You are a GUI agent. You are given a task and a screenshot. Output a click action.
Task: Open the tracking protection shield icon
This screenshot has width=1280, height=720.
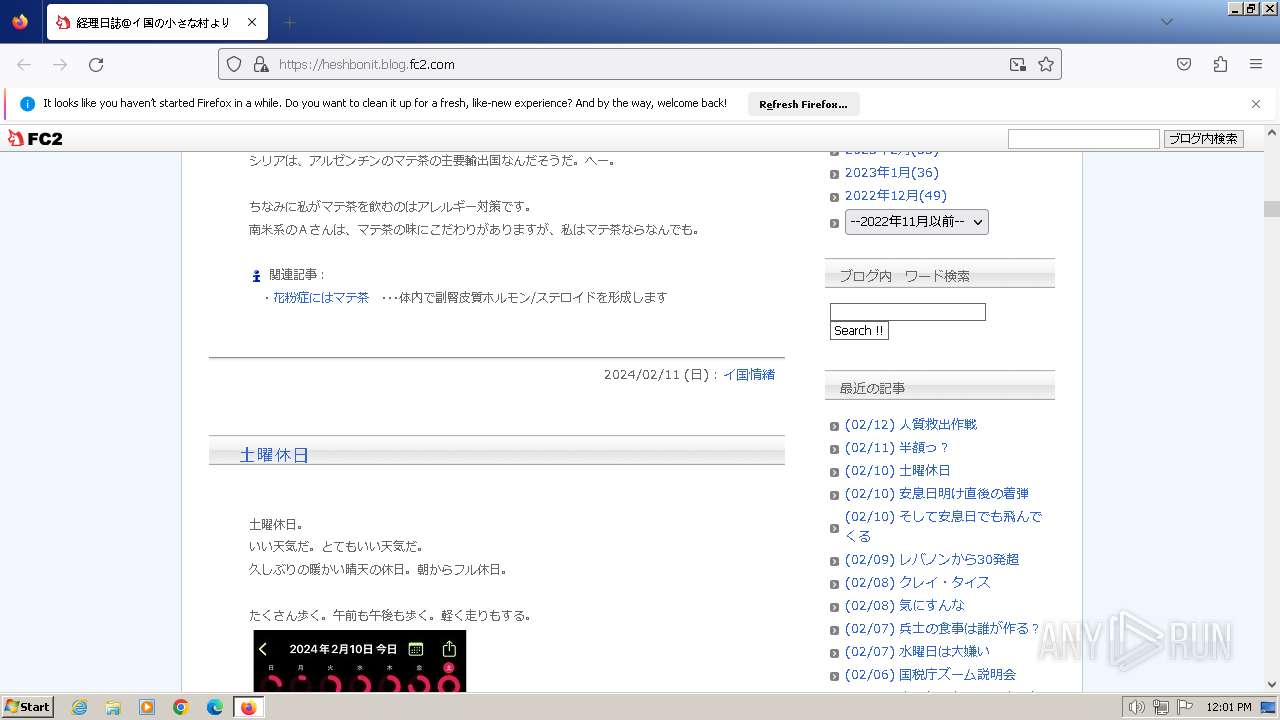coord(234,64)
